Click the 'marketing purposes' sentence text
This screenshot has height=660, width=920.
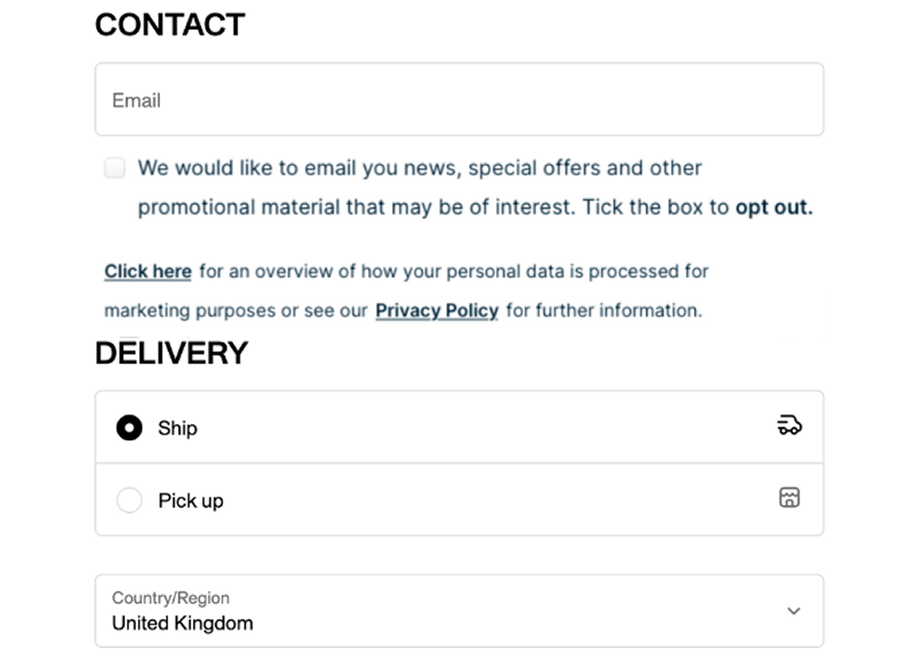[x=236, y=310]
